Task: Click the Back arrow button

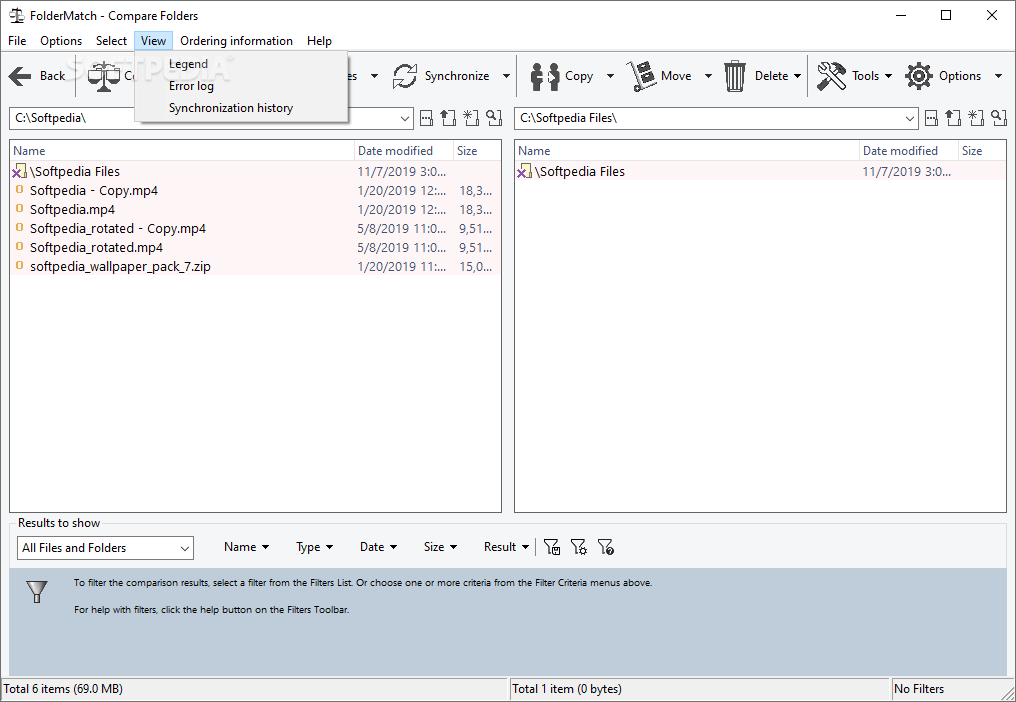Action: [x=37, y=76]
